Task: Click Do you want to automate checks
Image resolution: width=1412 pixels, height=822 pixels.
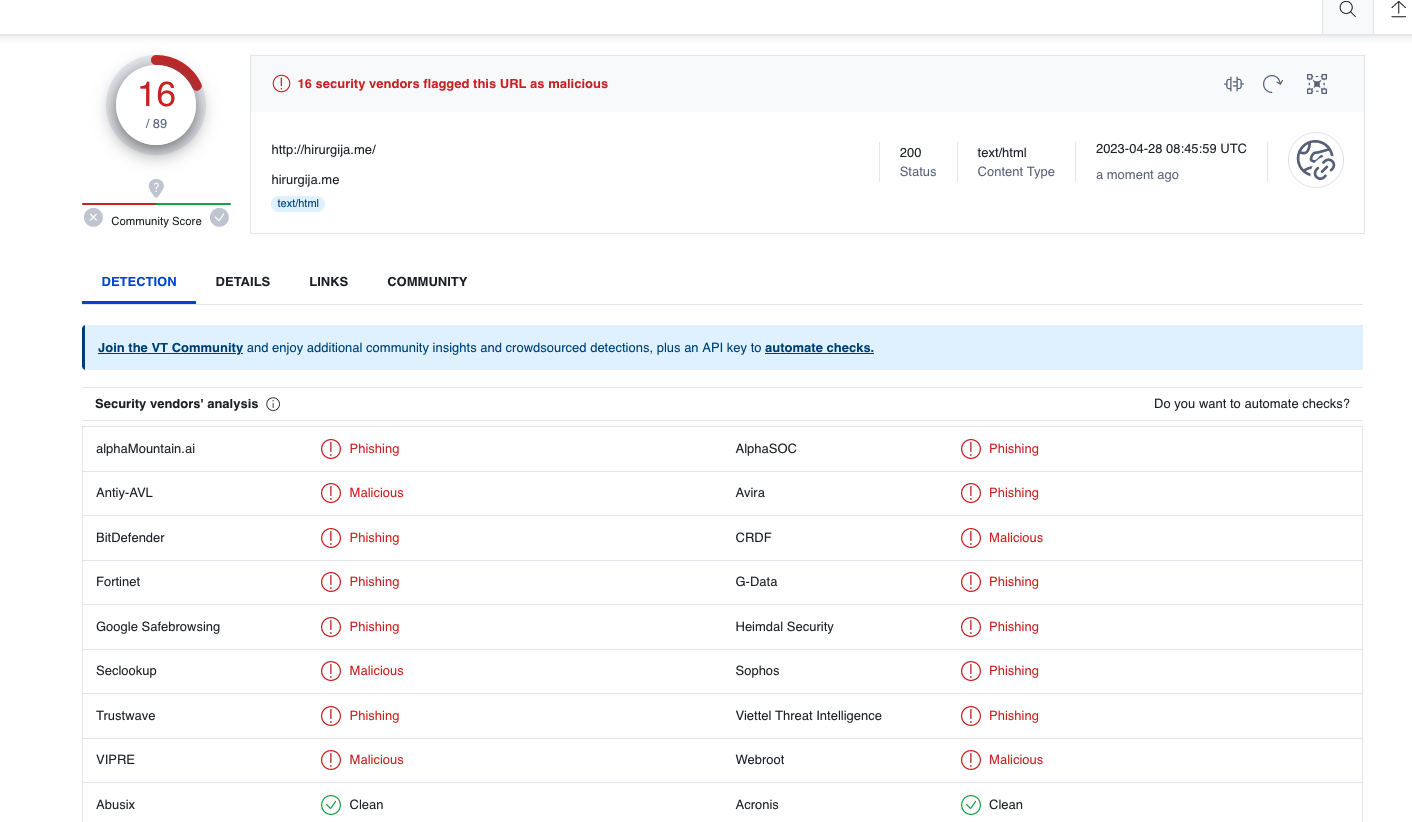Action: (x=1252, y=404)
